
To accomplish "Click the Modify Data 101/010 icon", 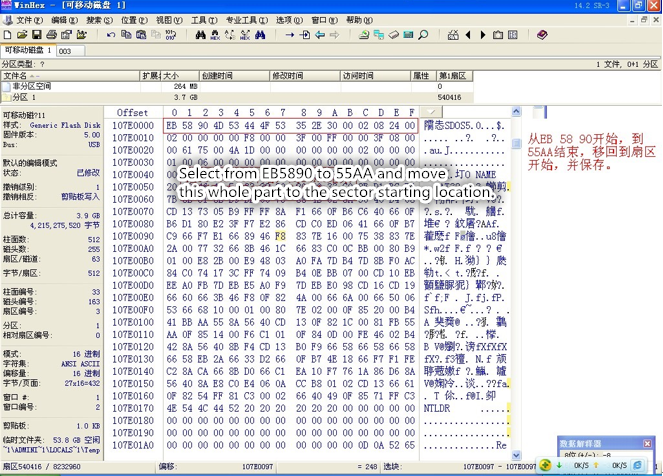I will tap(171, 35).
